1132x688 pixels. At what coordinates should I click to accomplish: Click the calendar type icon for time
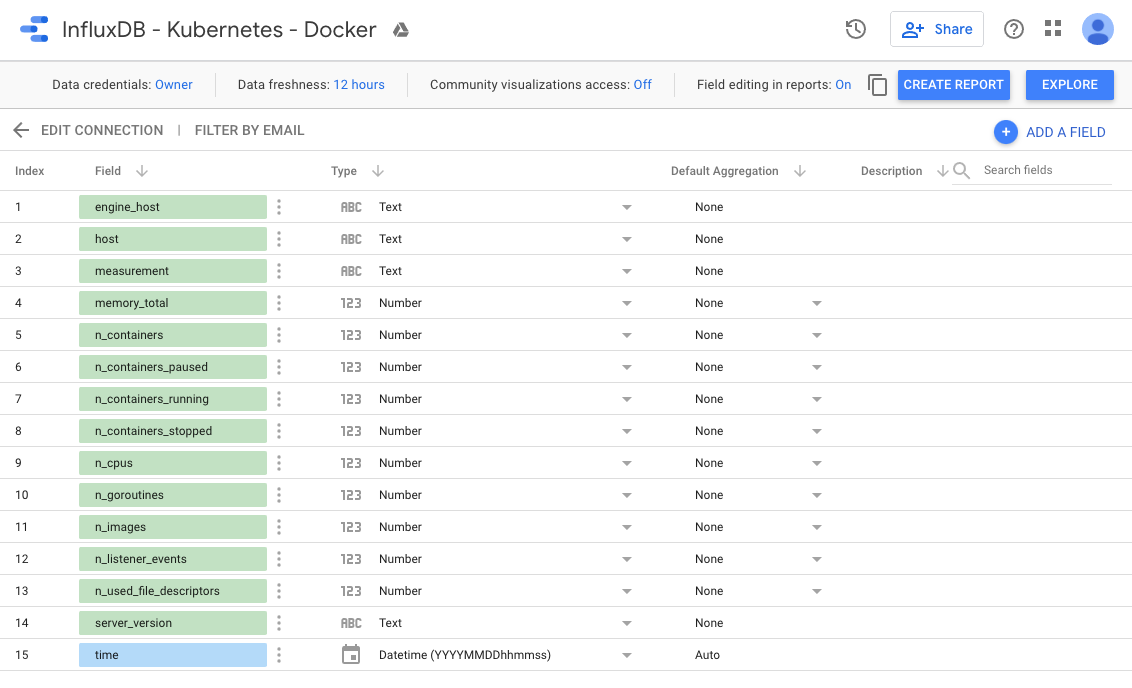[x=351, y=655]
